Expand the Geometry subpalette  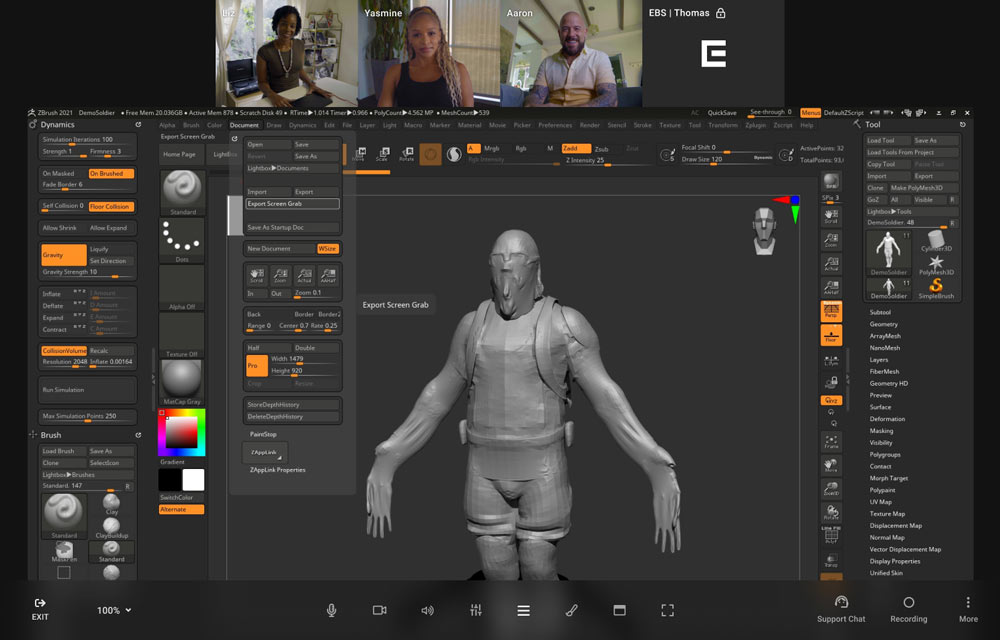[x=882, y=325]
